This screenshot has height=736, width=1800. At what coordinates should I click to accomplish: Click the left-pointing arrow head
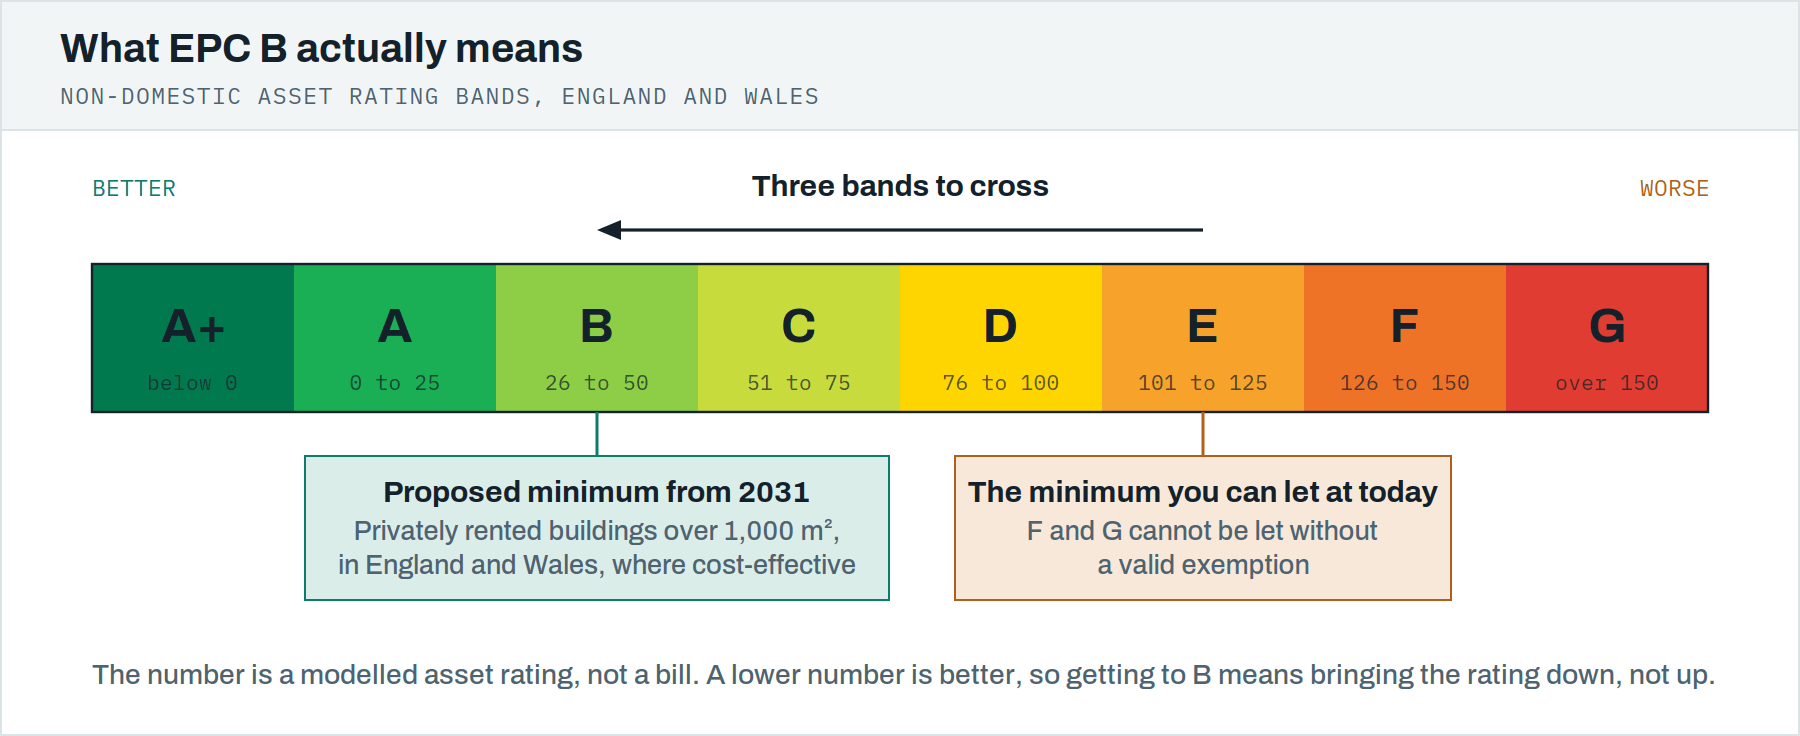tap(609, 230)
